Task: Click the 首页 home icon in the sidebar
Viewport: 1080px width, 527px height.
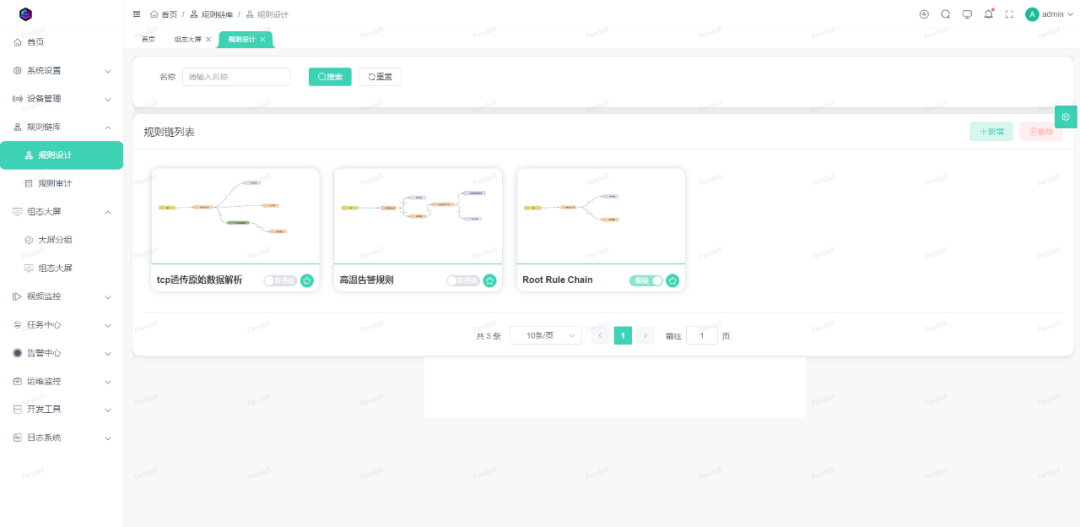Action: click(x=18, y=42)
